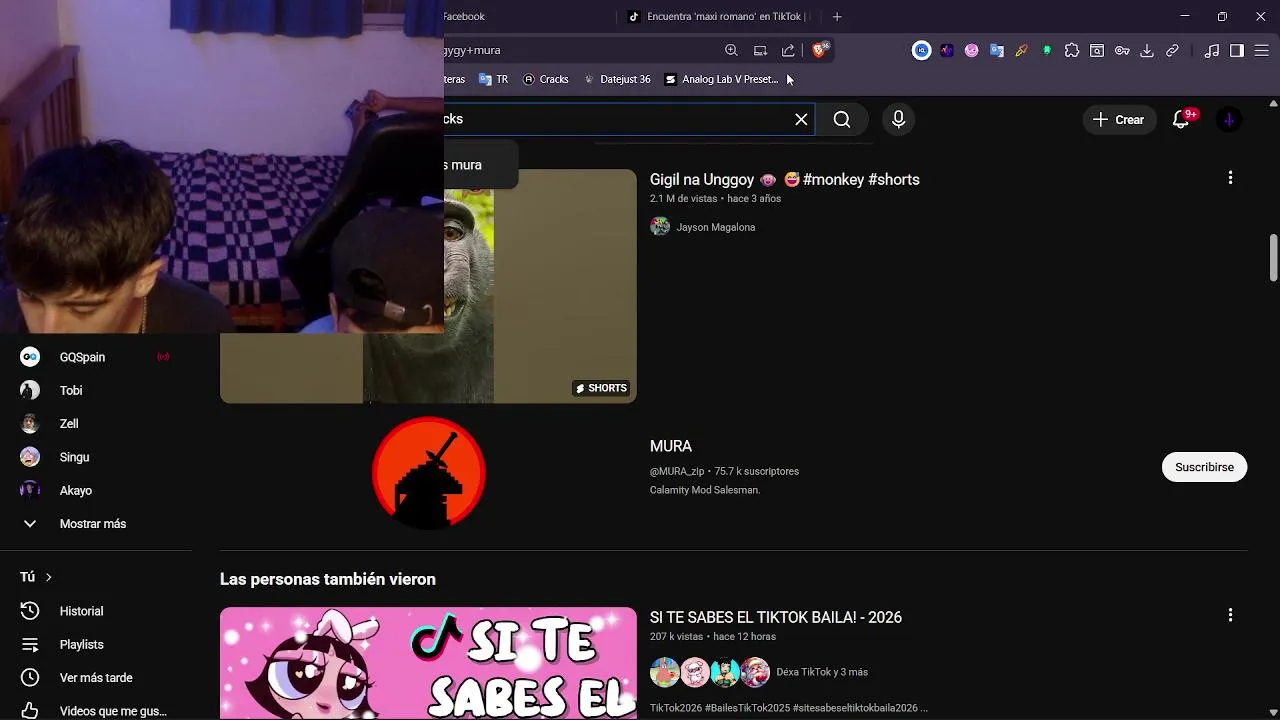1280x720 pixels.
Task: Select the eyedropper color picker extension
Action: pos(1022,50)
